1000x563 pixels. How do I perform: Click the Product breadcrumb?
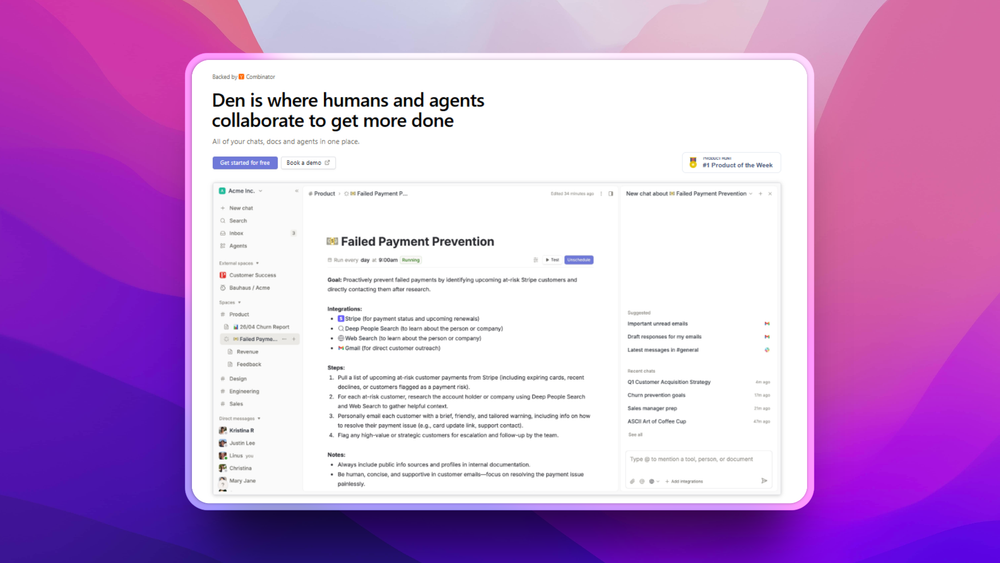(x=322, y=193)
